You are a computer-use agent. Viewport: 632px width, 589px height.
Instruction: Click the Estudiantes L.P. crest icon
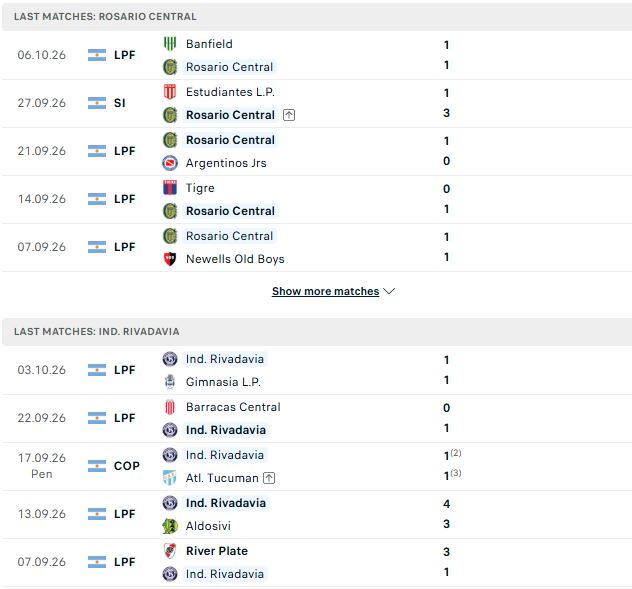click(x=170, y=92)
